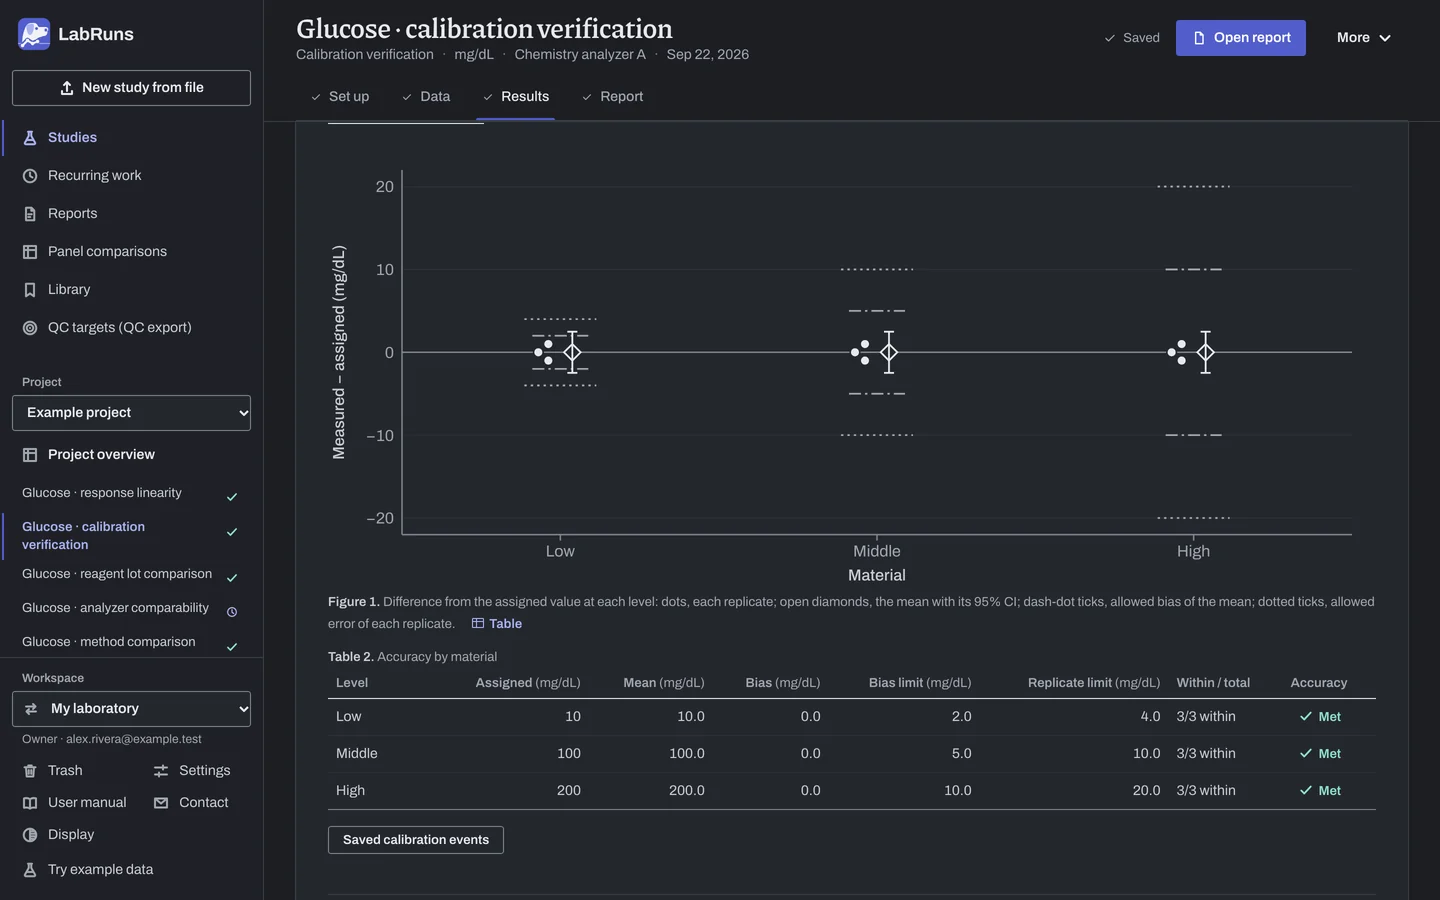Open the Workspace dropdown showing My laboratory

point(131,709)
